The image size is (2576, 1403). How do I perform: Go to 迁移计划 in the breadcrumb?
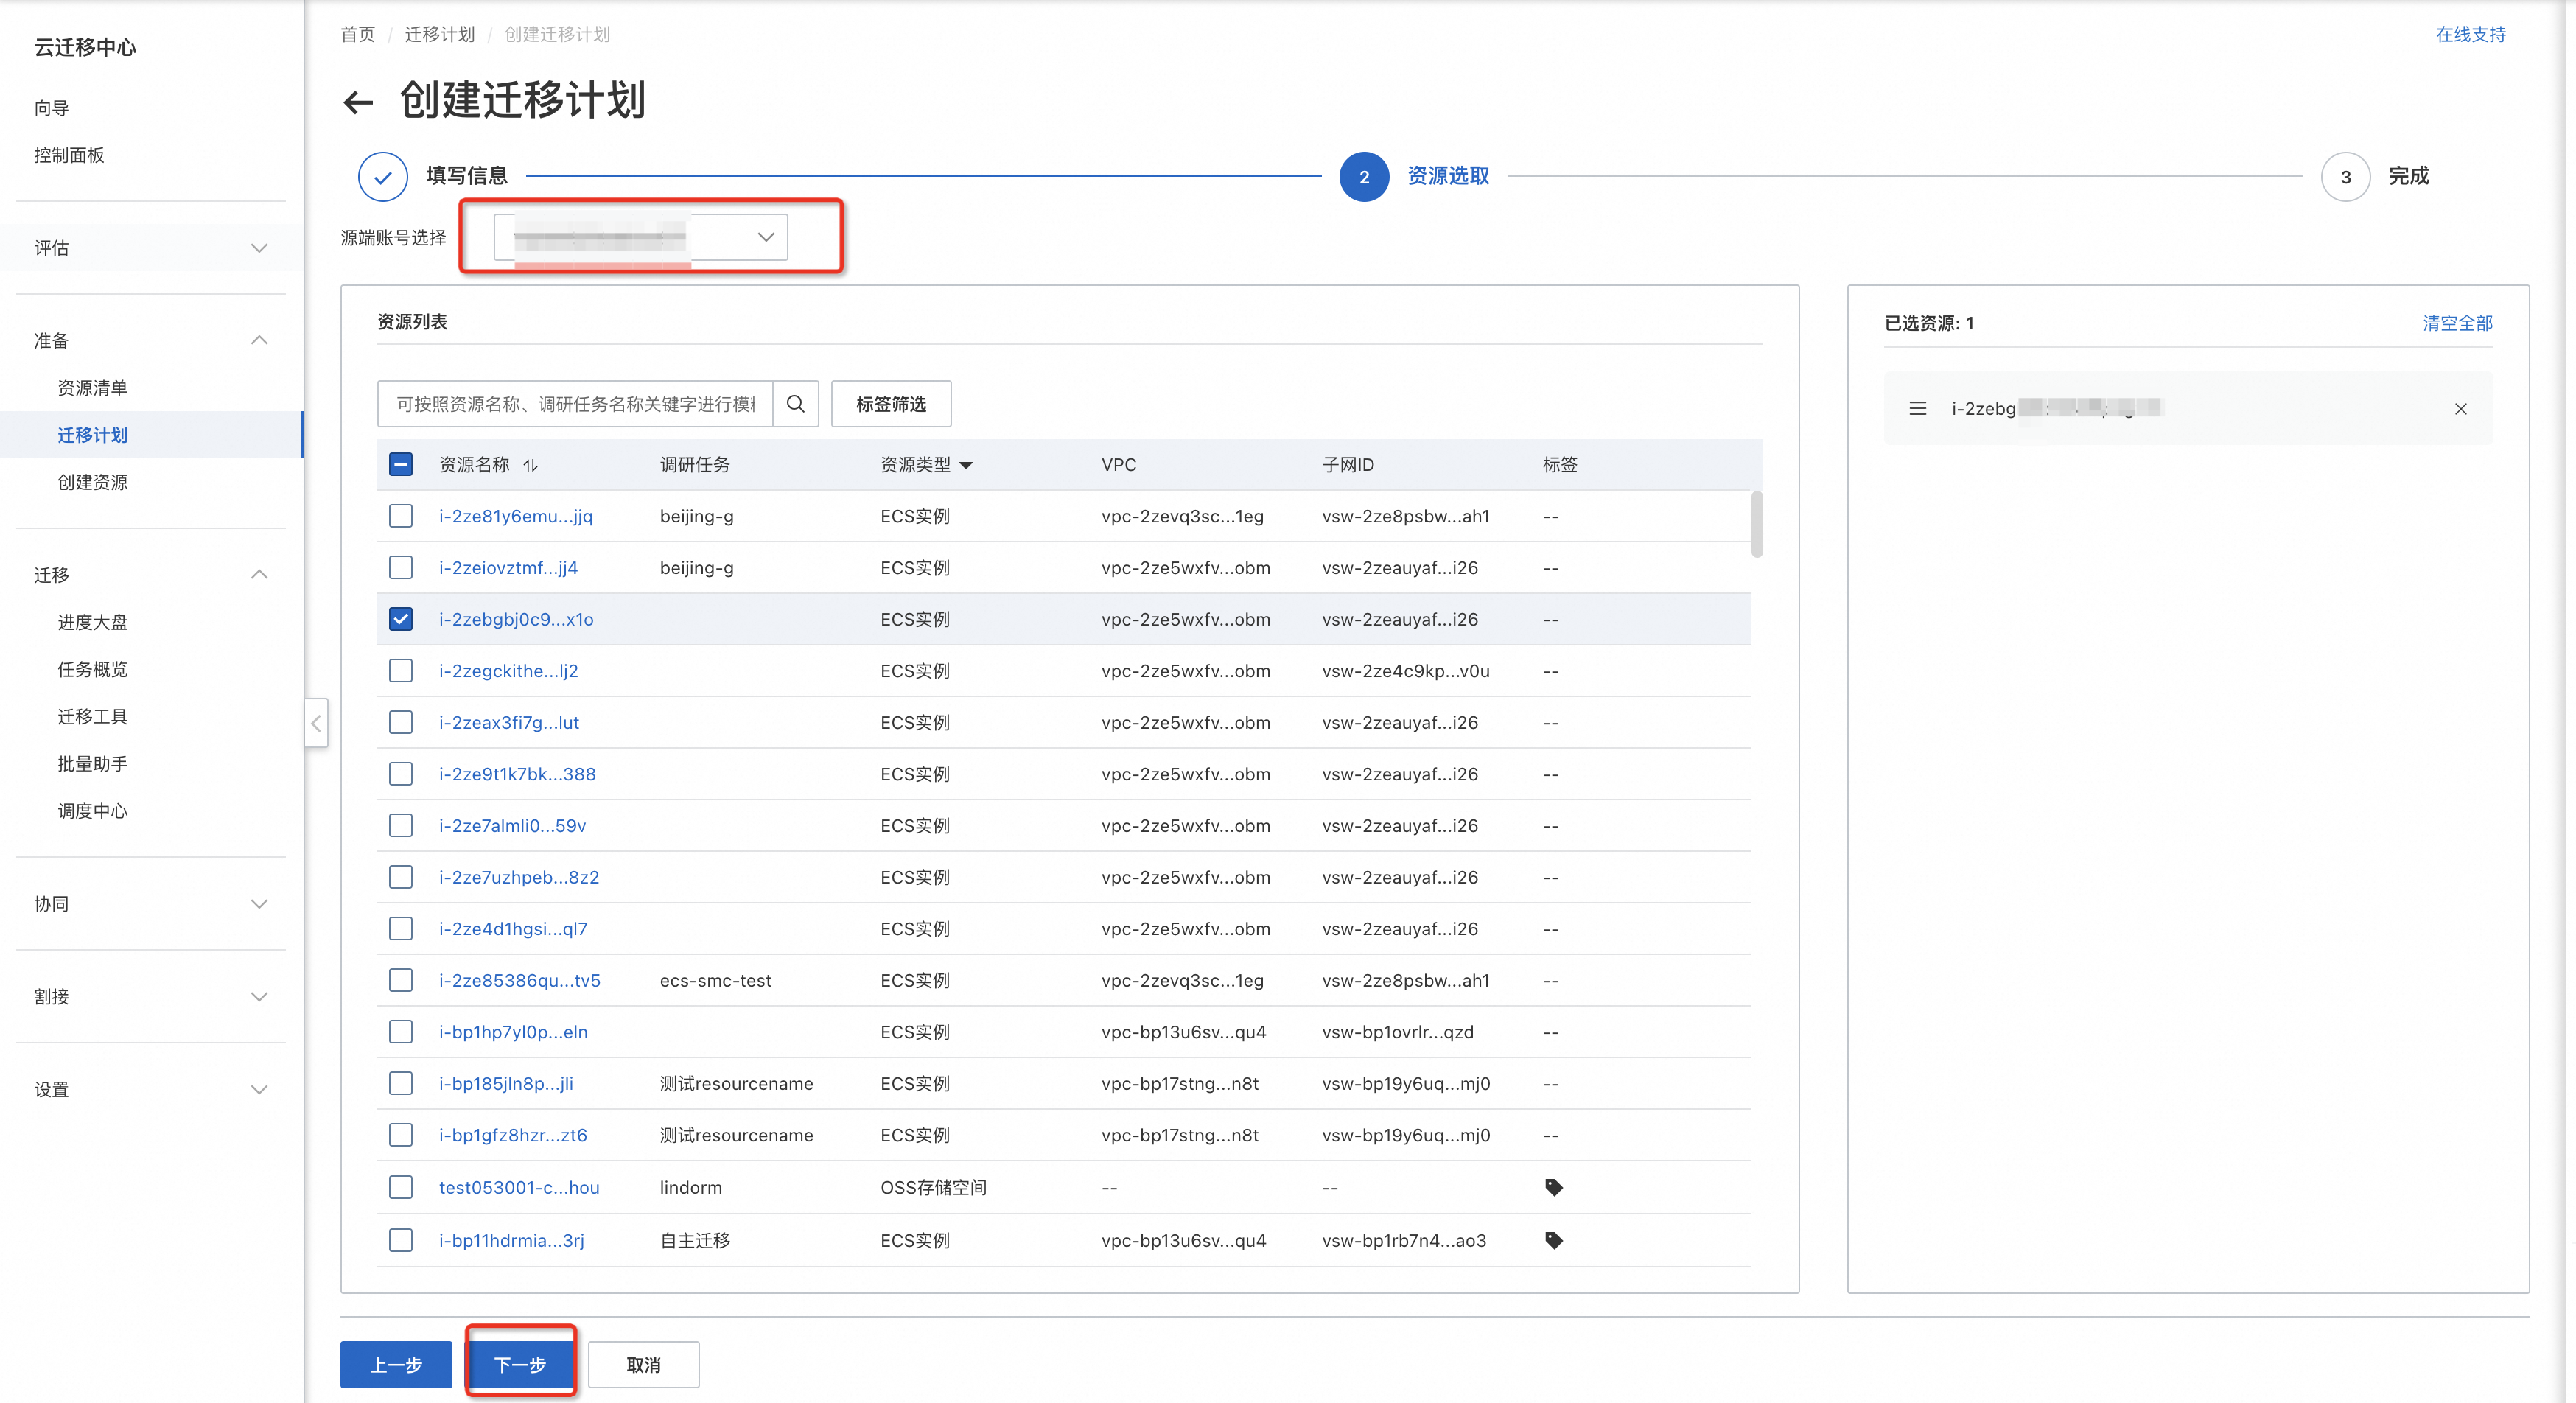440,34
